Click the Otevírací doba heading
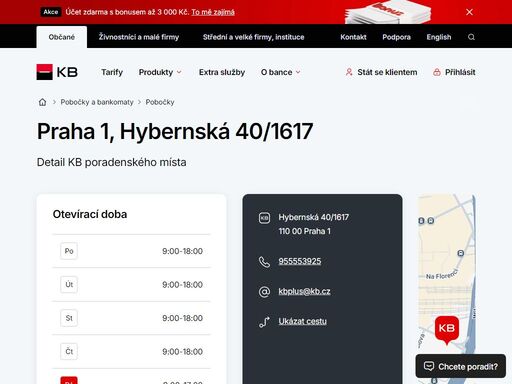Screen dimensions: 512x384 point(90,214)
